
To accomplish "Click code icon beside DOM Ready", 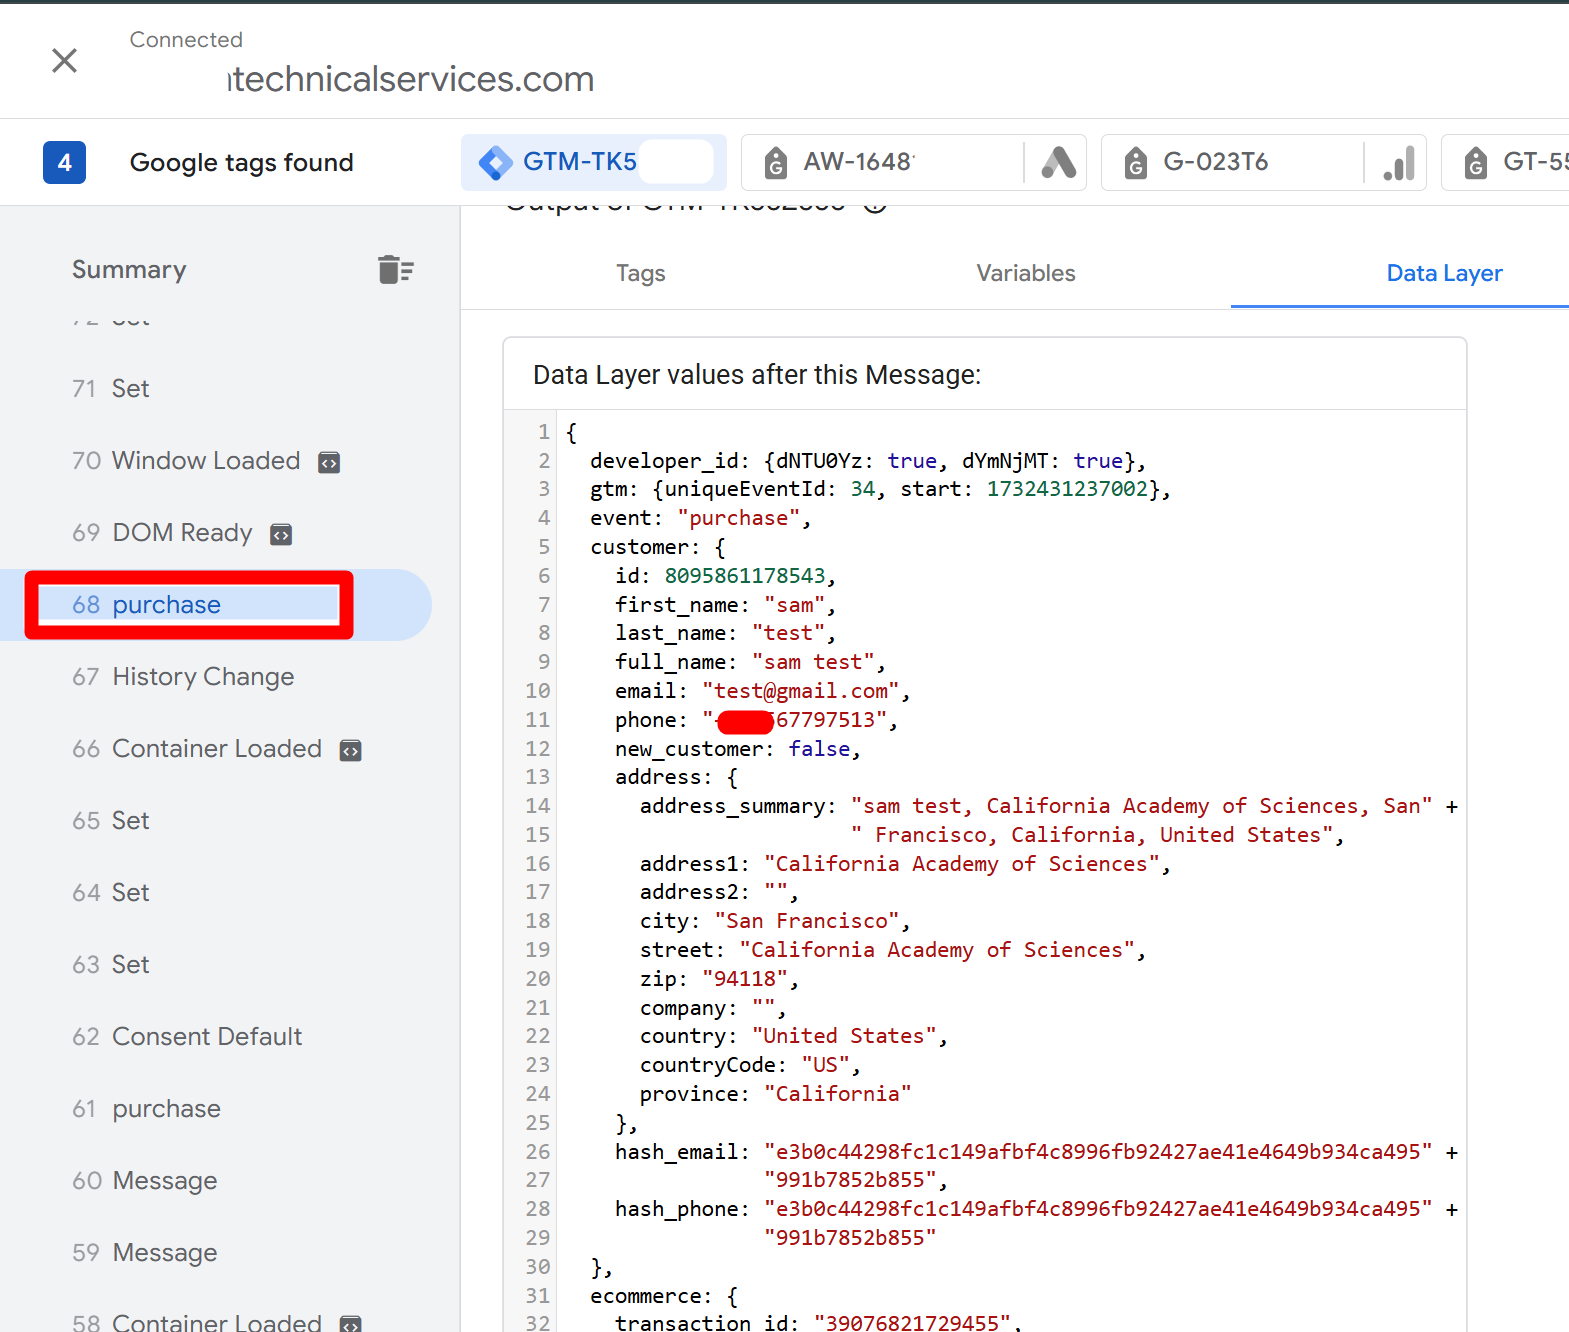I will tap(281, 535).
